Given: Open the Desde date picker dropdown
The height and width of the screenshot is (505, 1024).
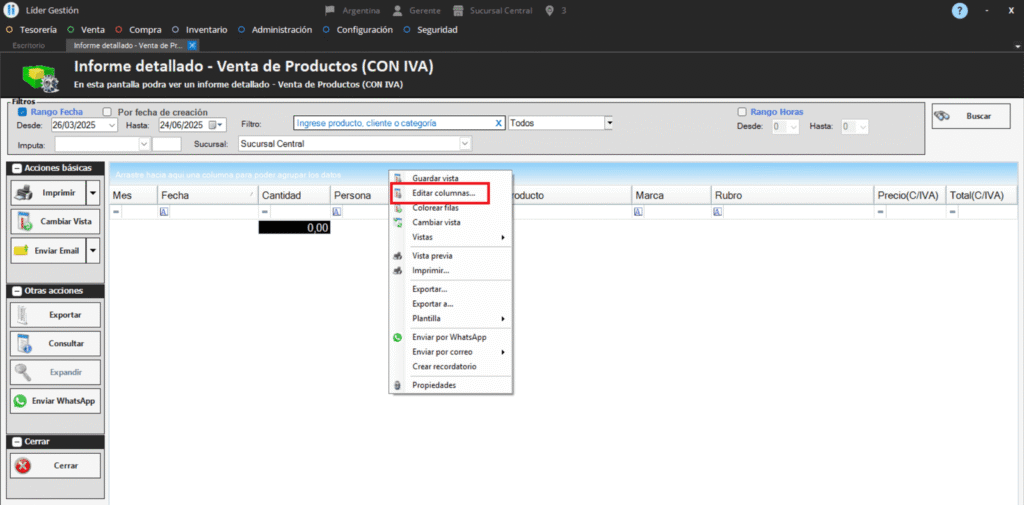Looking at the screenshot, I should click(112, 125).
